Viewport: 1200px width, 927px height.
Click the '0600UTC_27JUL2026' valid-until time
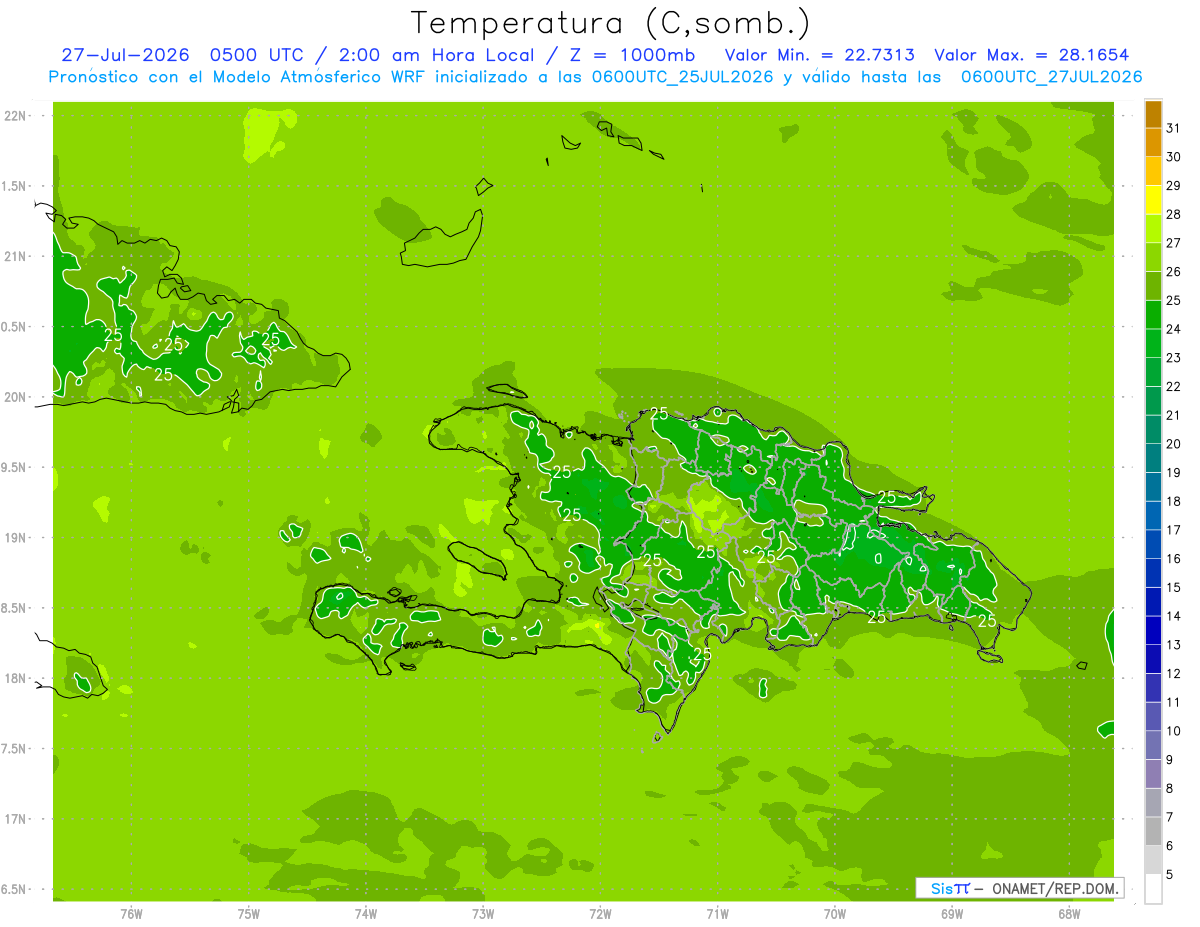click(x=1051, y=77)
